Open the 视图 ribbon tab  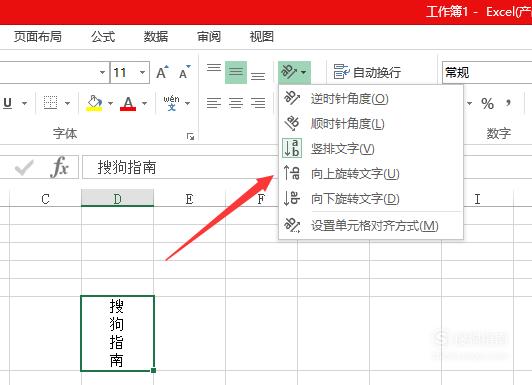(262, 36)
